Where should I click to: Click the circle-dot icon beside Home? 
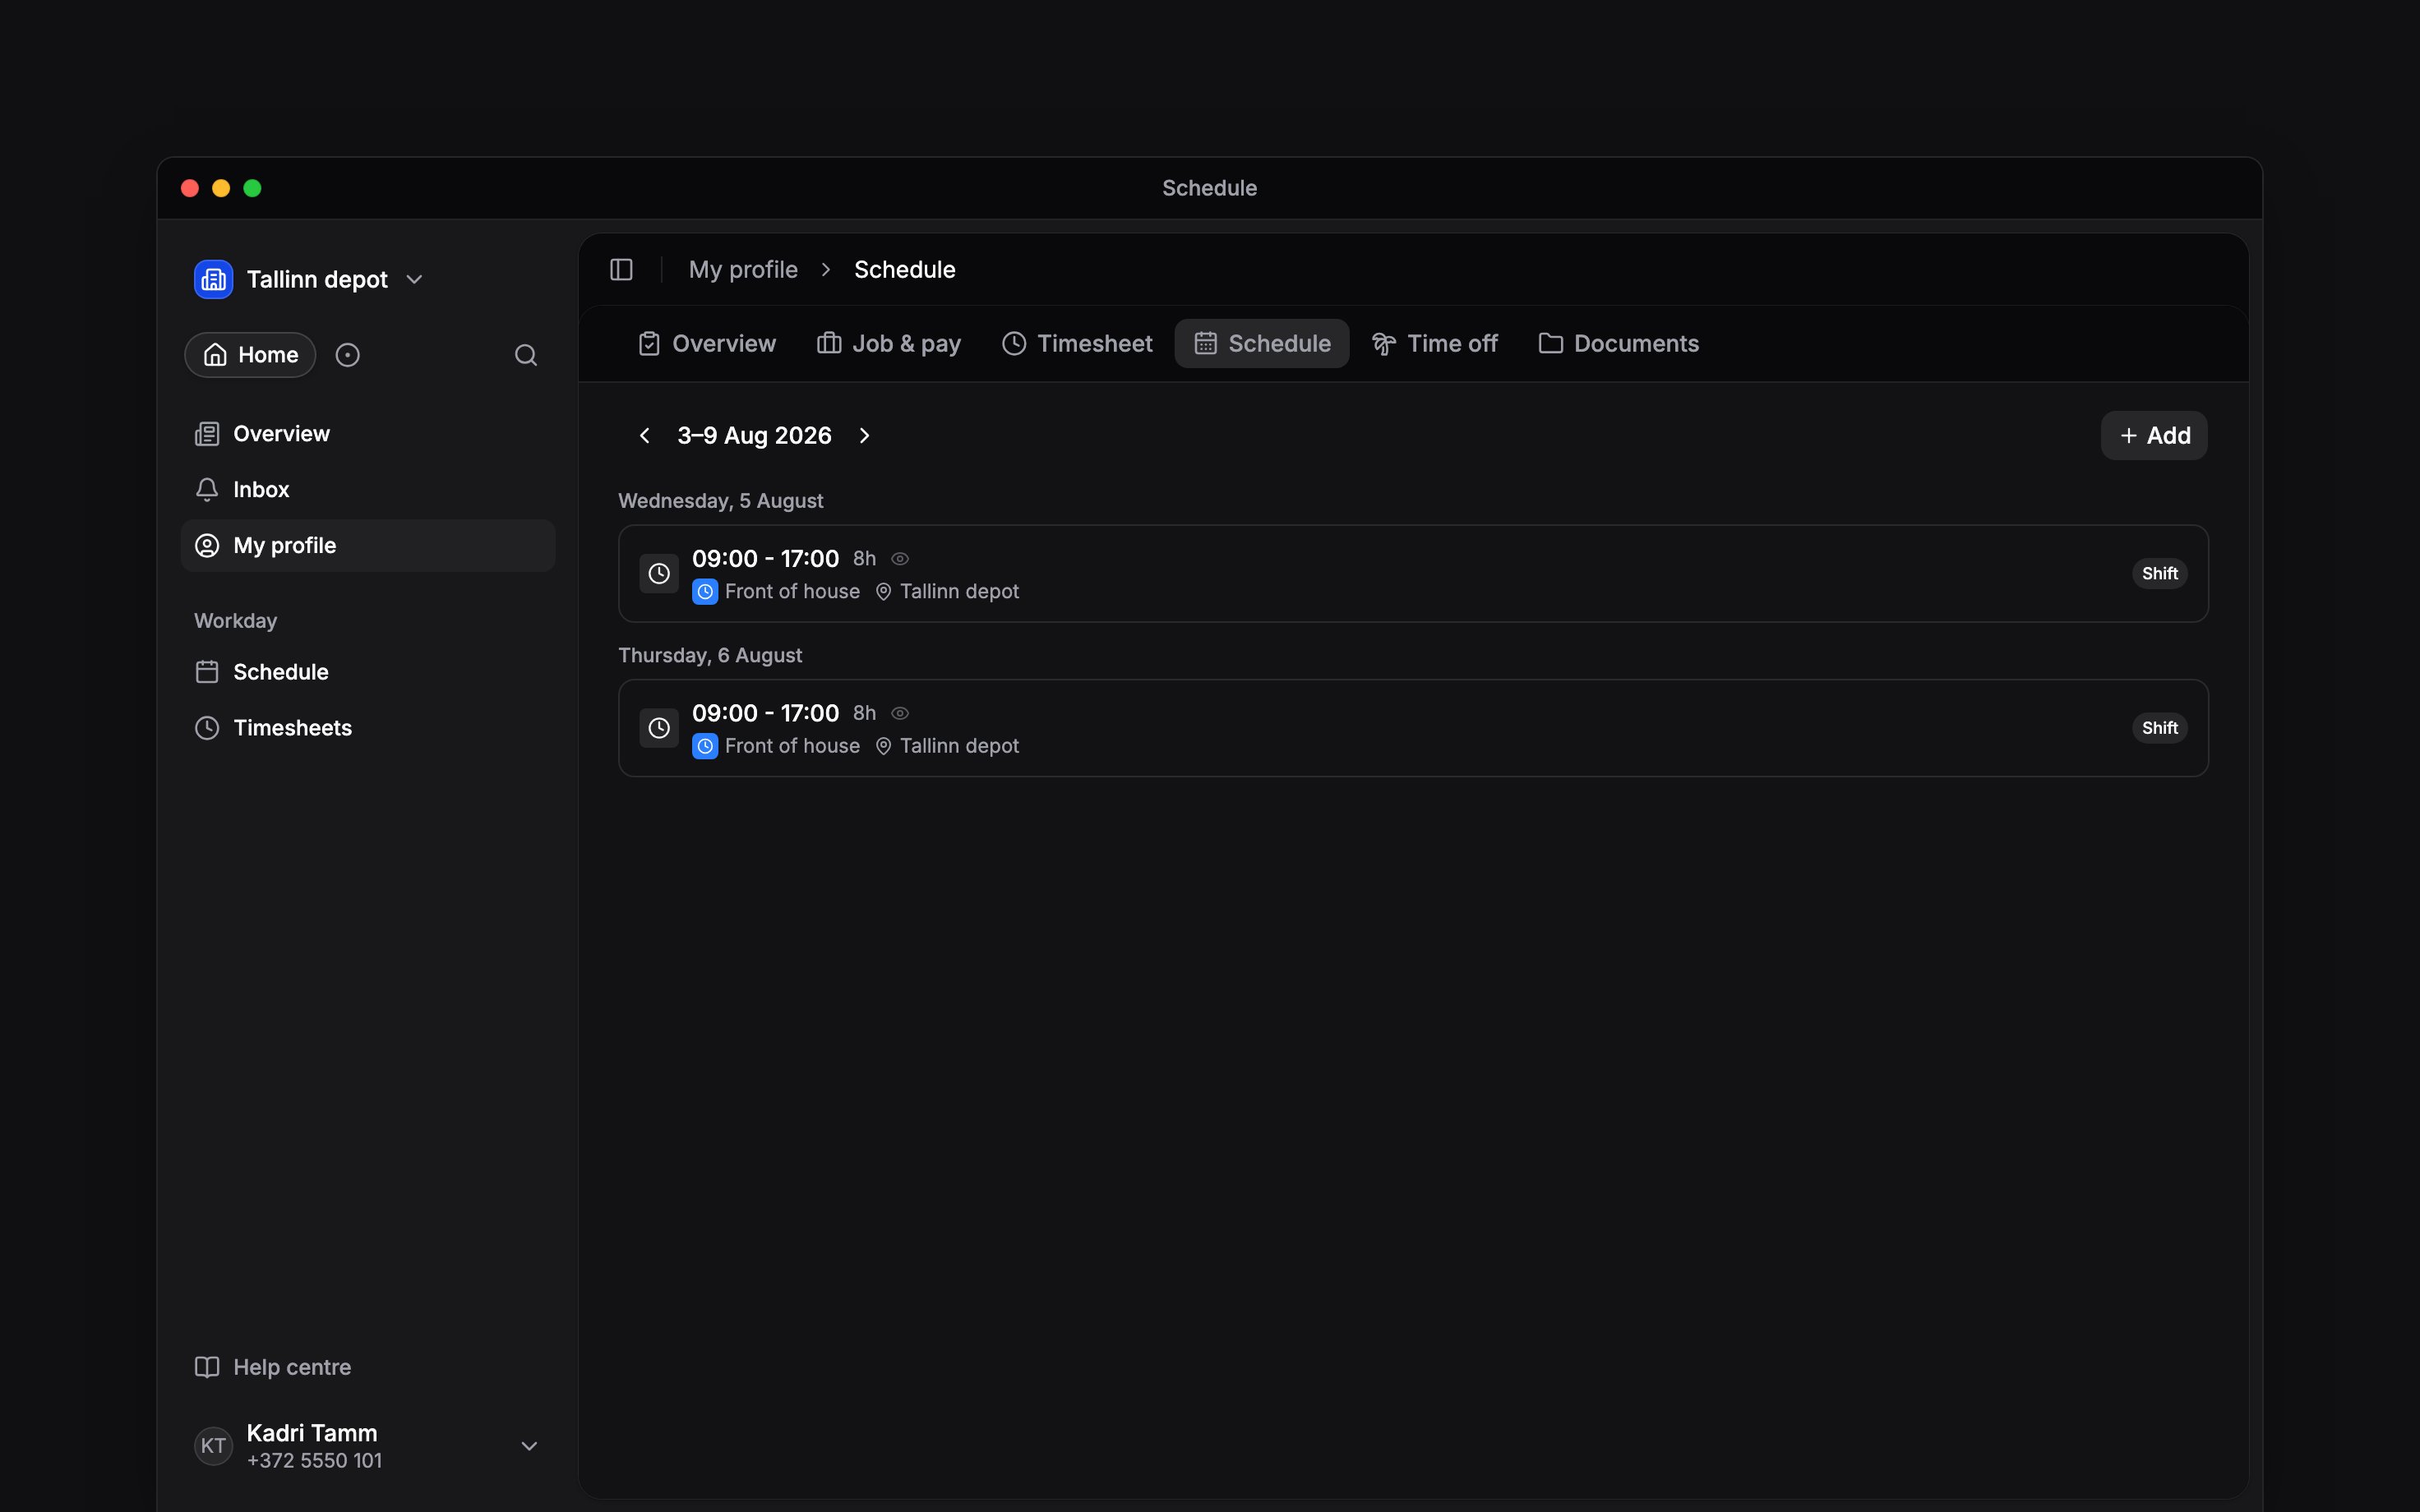pos(347,355)
